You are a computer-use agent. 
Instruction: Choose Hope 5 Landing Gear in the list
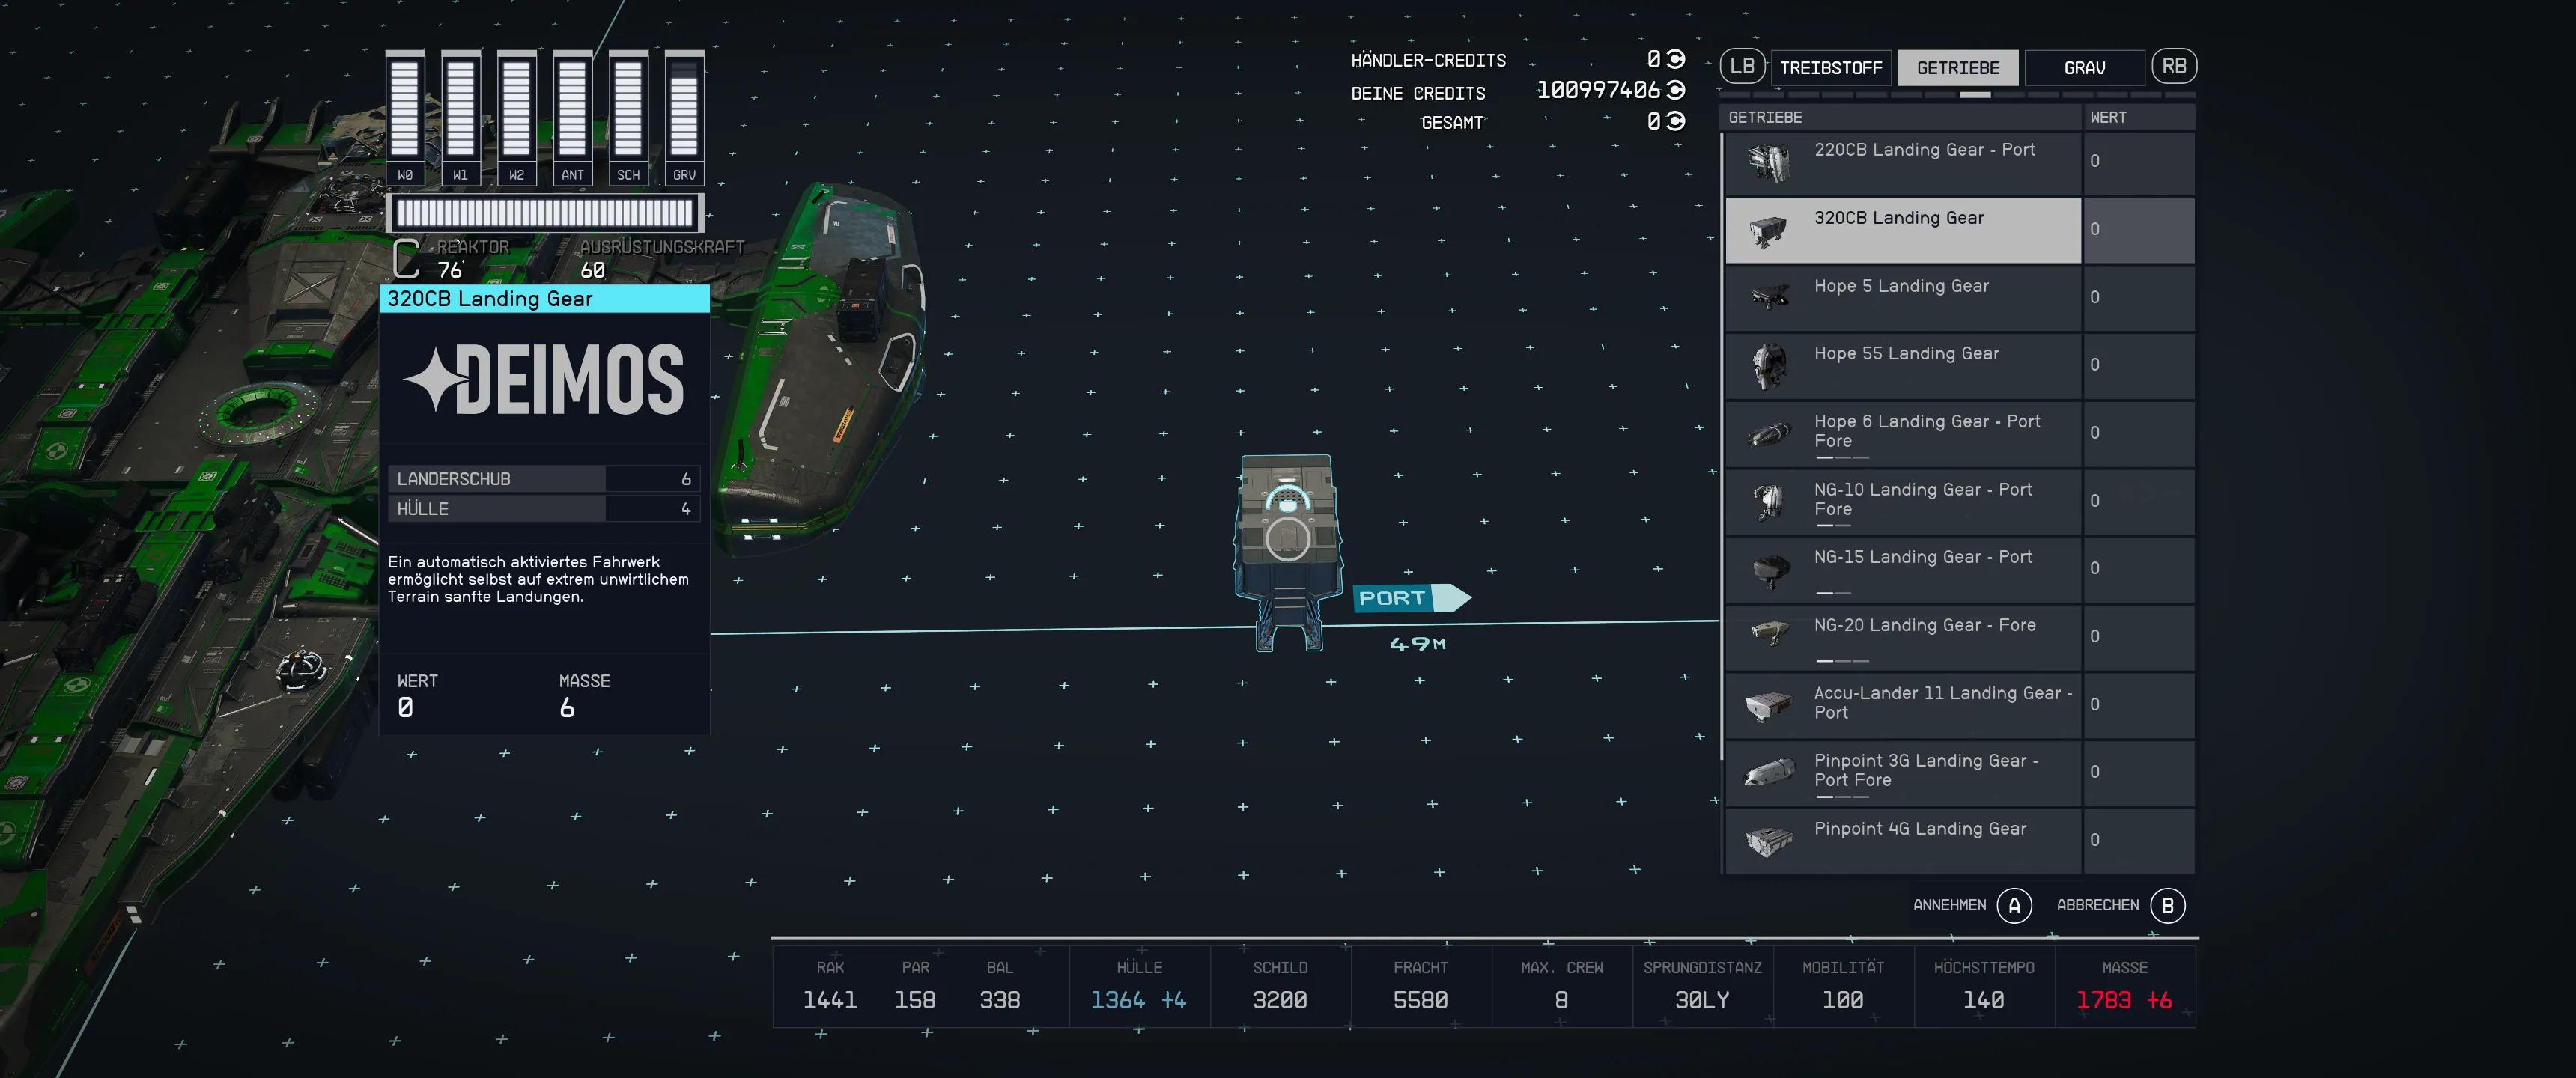tap(1960, 298)
